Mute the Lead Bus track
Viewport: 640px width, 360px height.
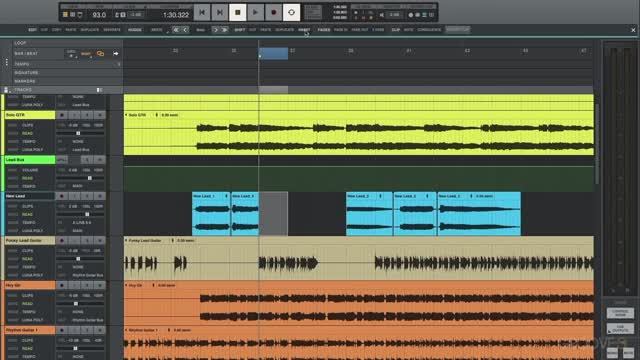tap(100, 160)
